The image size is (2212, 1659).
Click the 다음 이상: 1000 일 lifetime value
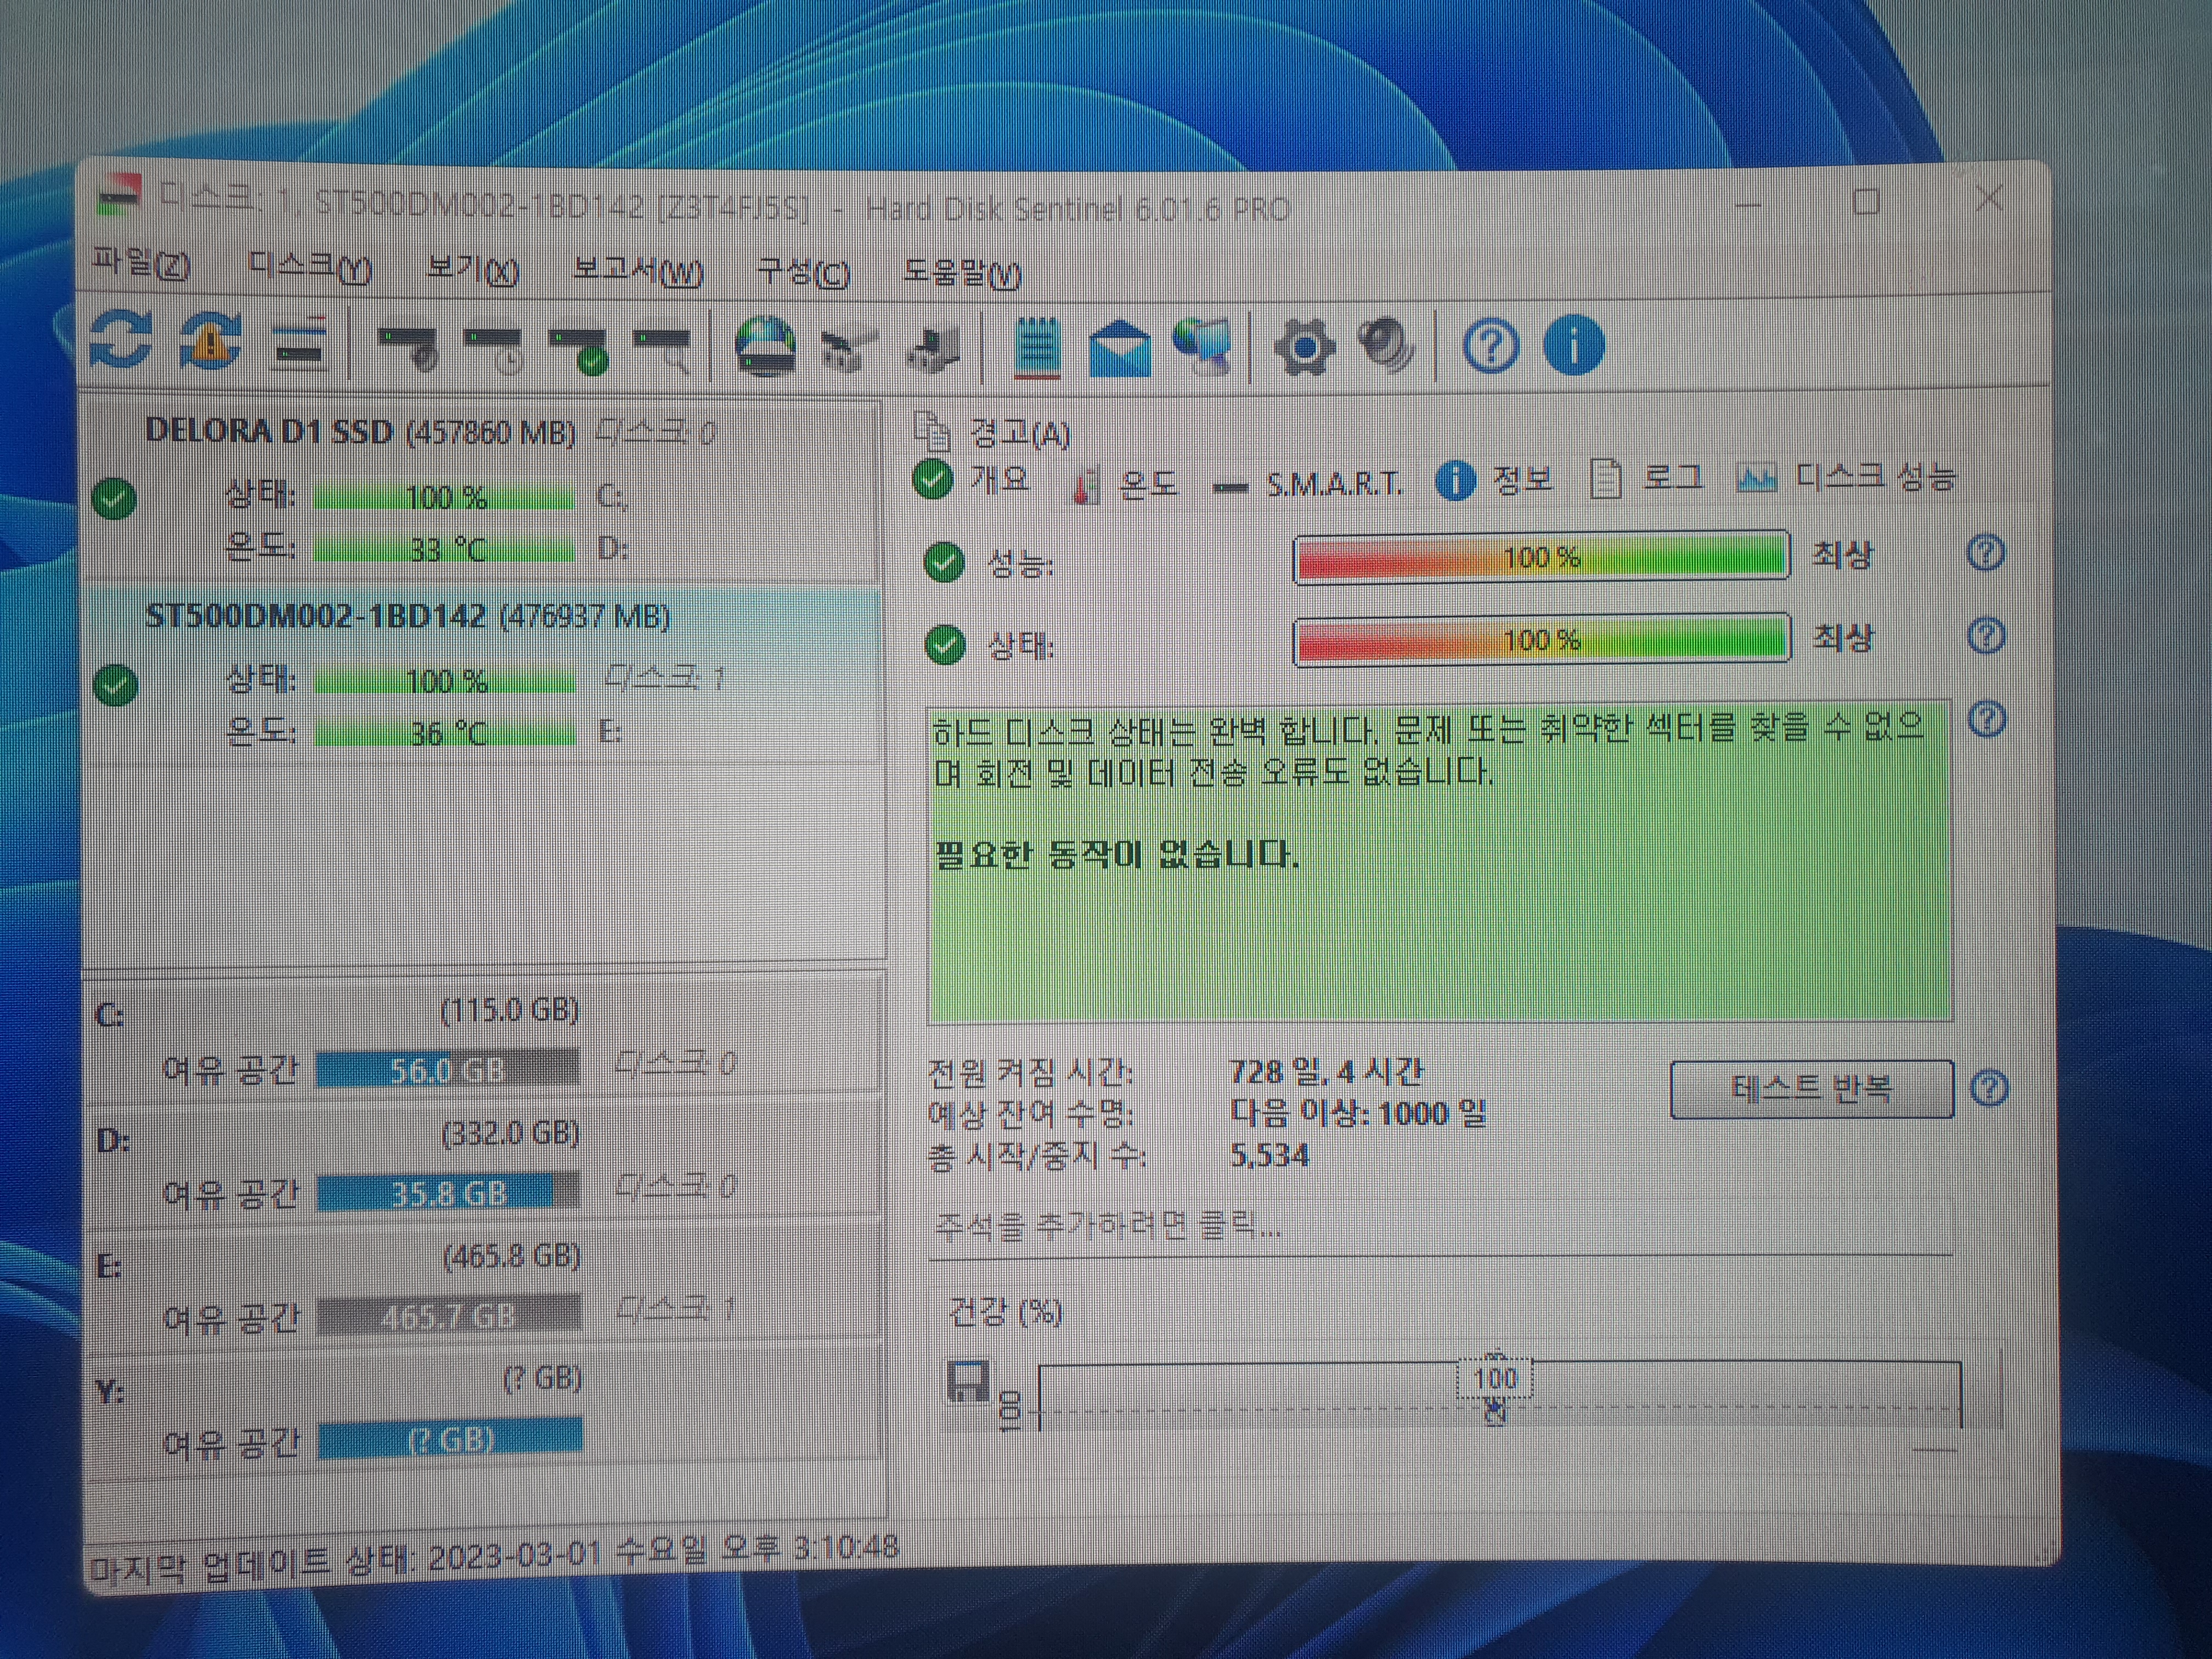(1358, 1113)
